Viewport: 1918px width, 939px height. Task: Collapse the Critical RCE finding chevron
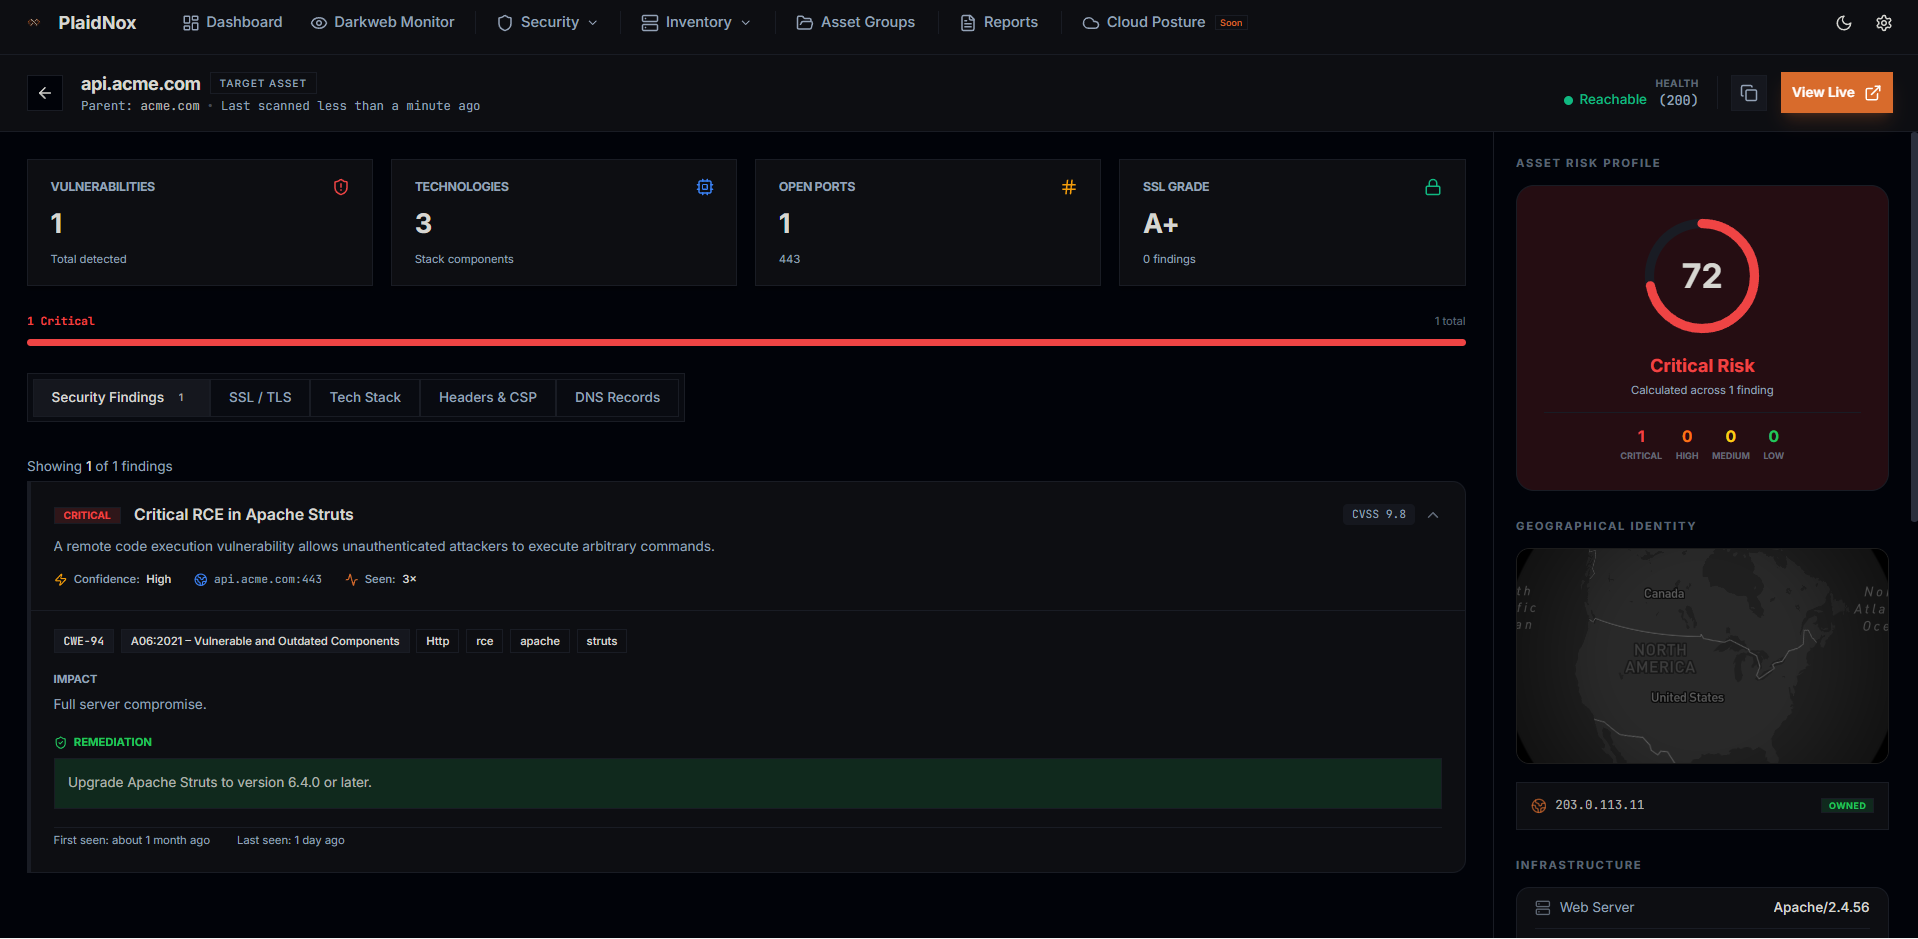pyautogui.click(x=1433, y=515)
